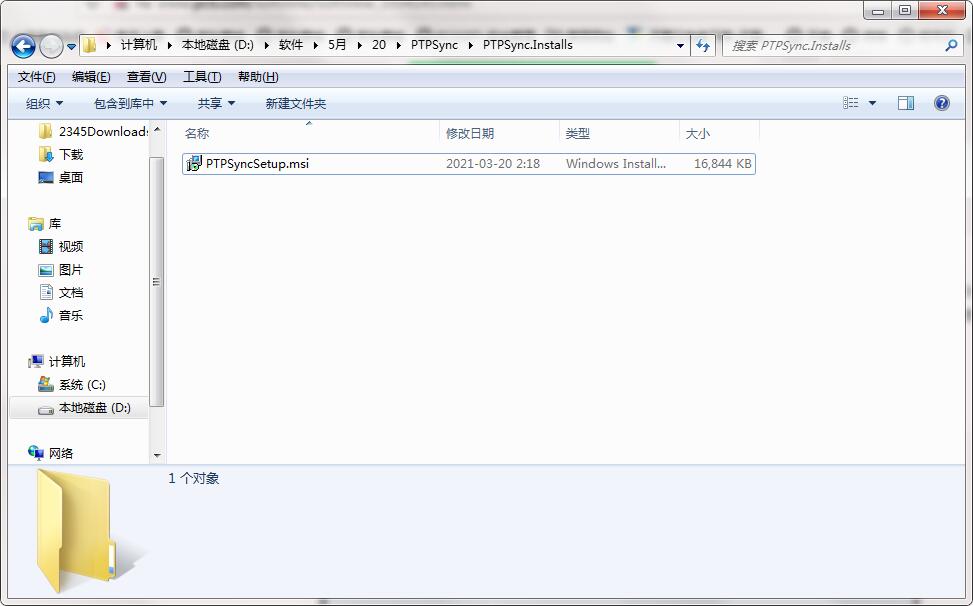Open recent locations dropdown next to Forward
Screen dimensions: 973x606
pyautogui.click(x=71, y=47)
